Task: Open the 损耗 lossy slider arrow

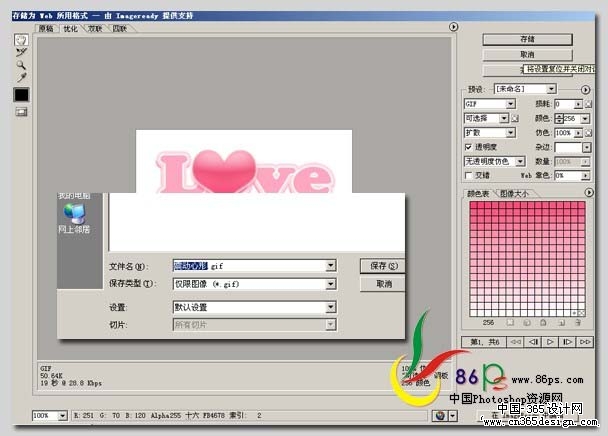Action: (578, 104)
